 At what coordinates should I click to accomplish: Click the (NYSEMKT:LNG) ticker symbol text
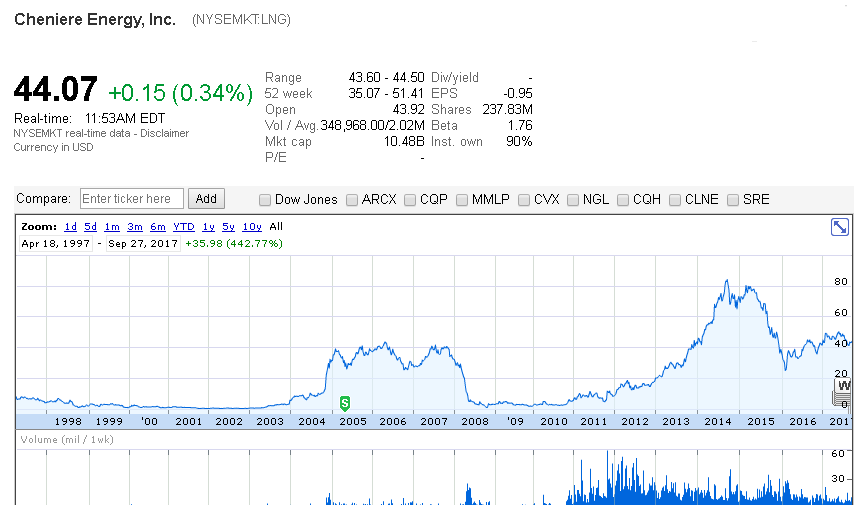(241, 20)
